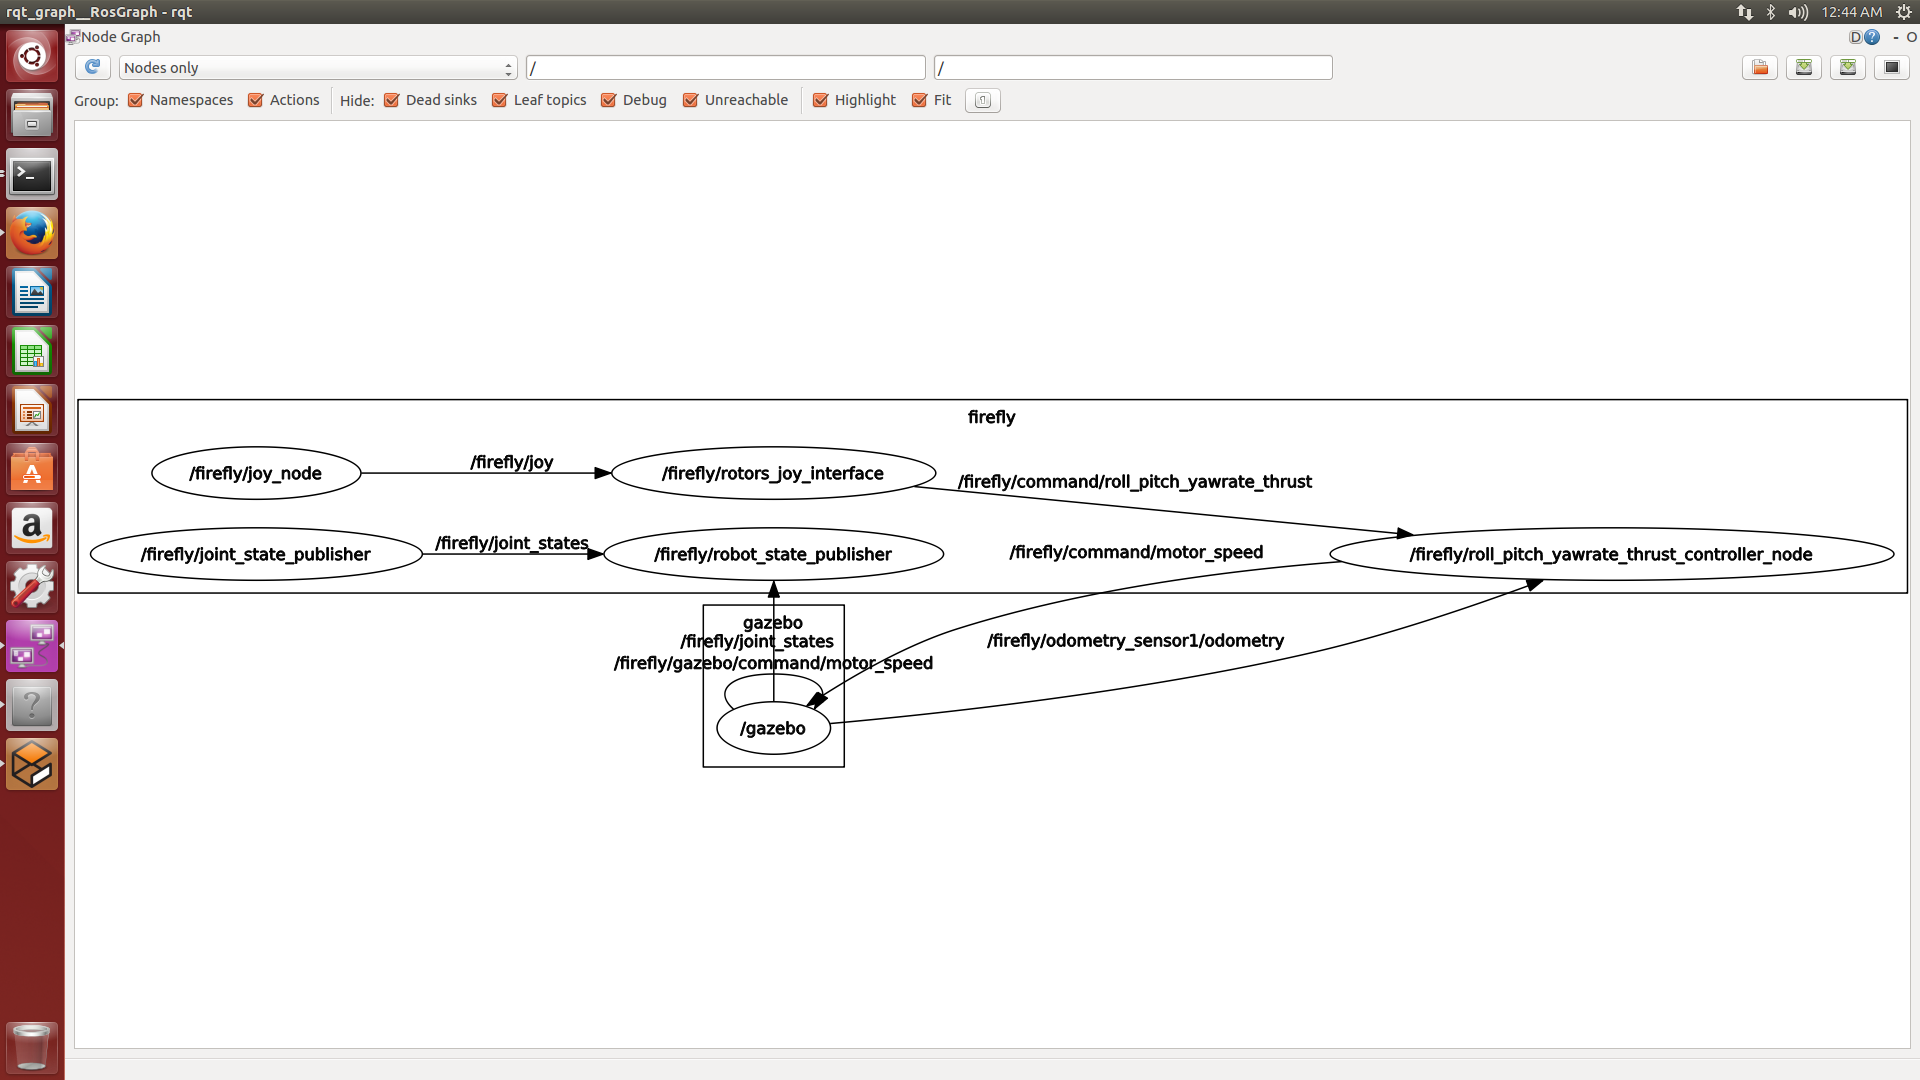Select the /firefly/joint_state_publisher node
Viewport: 1920px width, 1080px height.
256,554
